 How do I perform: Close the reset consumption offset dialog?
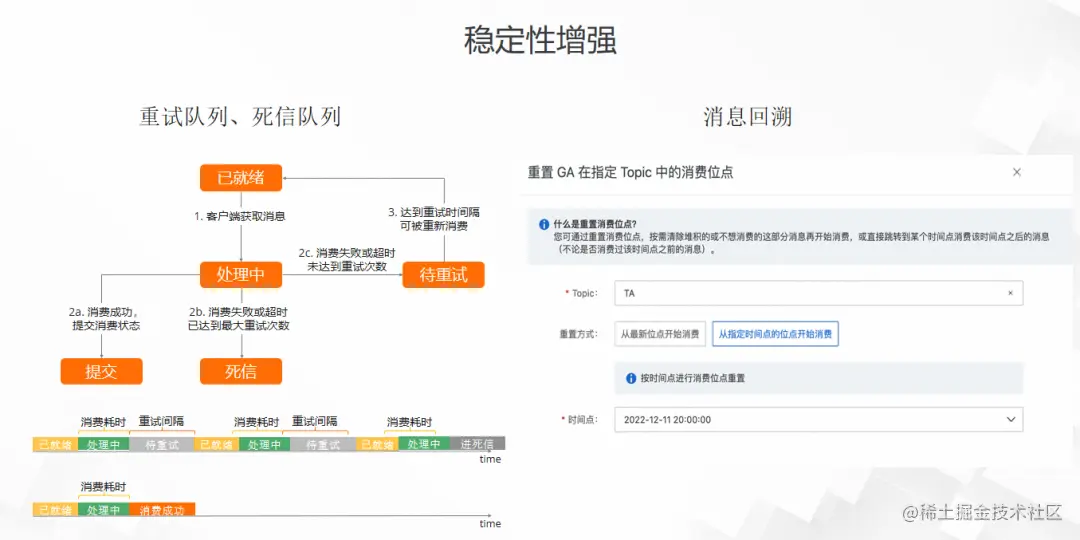coord(1017,172)
